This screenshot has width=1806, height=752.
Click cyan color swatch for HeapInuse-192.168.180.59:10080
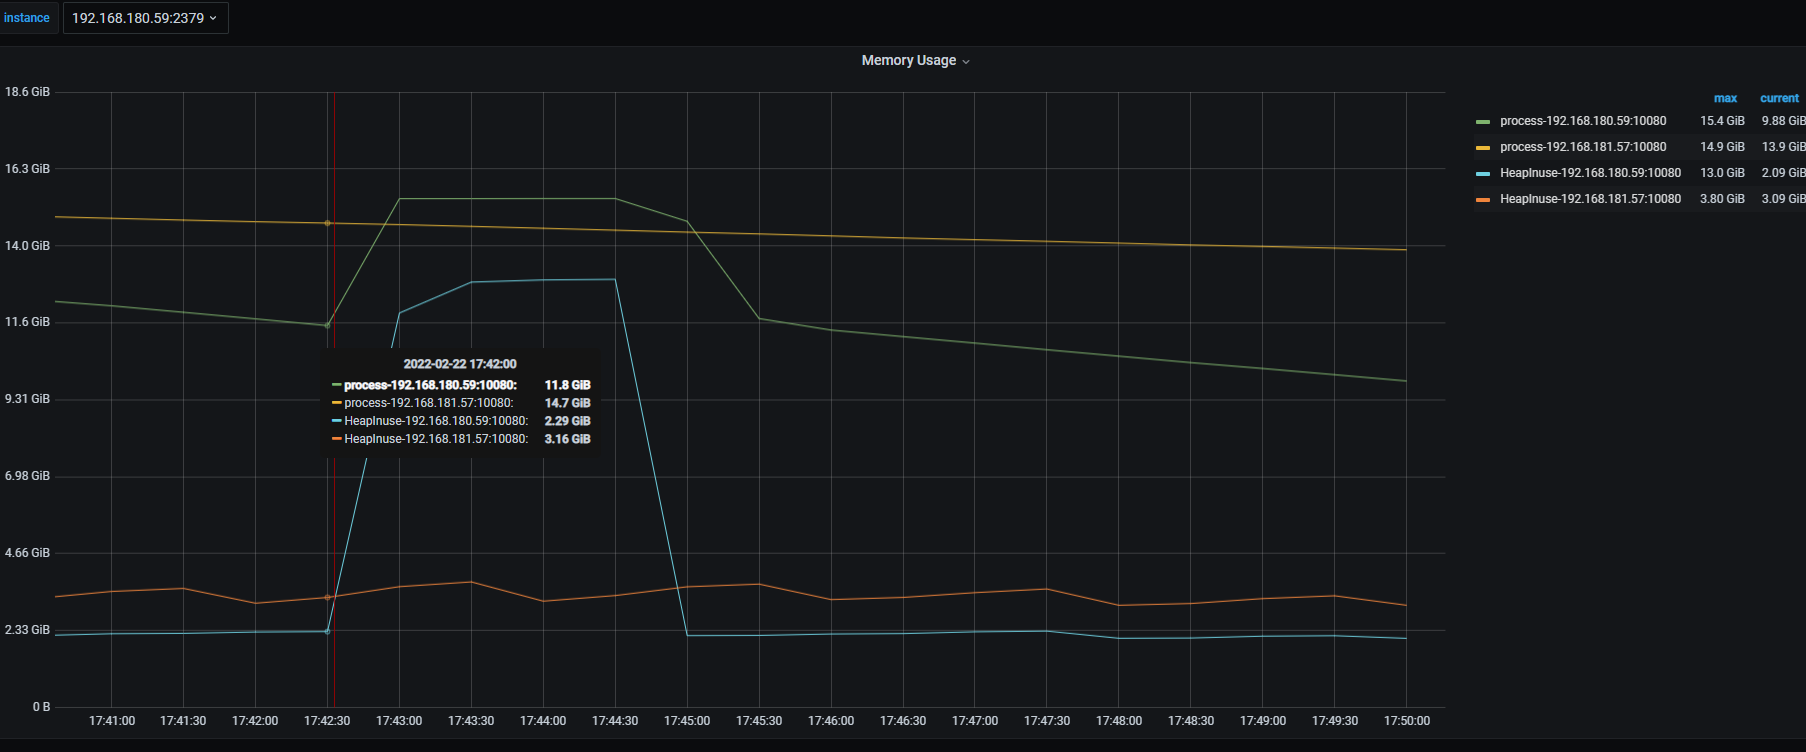[1483, 174]
